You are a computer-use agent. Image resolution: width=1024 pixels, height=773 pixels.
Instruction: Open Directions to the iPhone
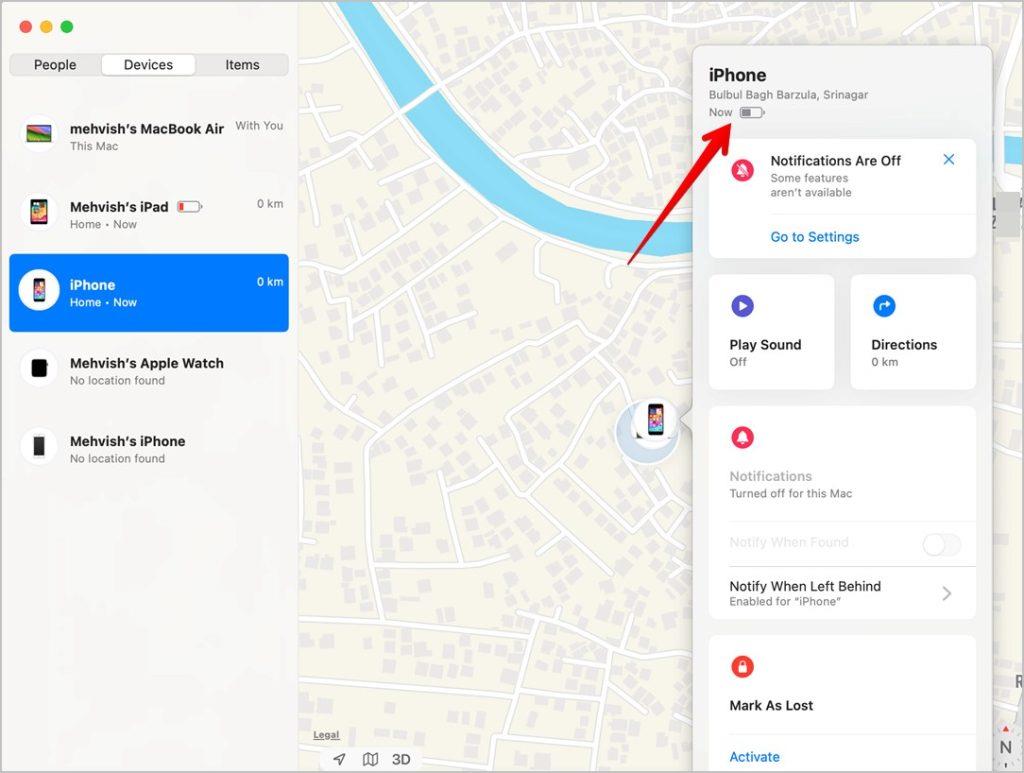coord(913,332)
